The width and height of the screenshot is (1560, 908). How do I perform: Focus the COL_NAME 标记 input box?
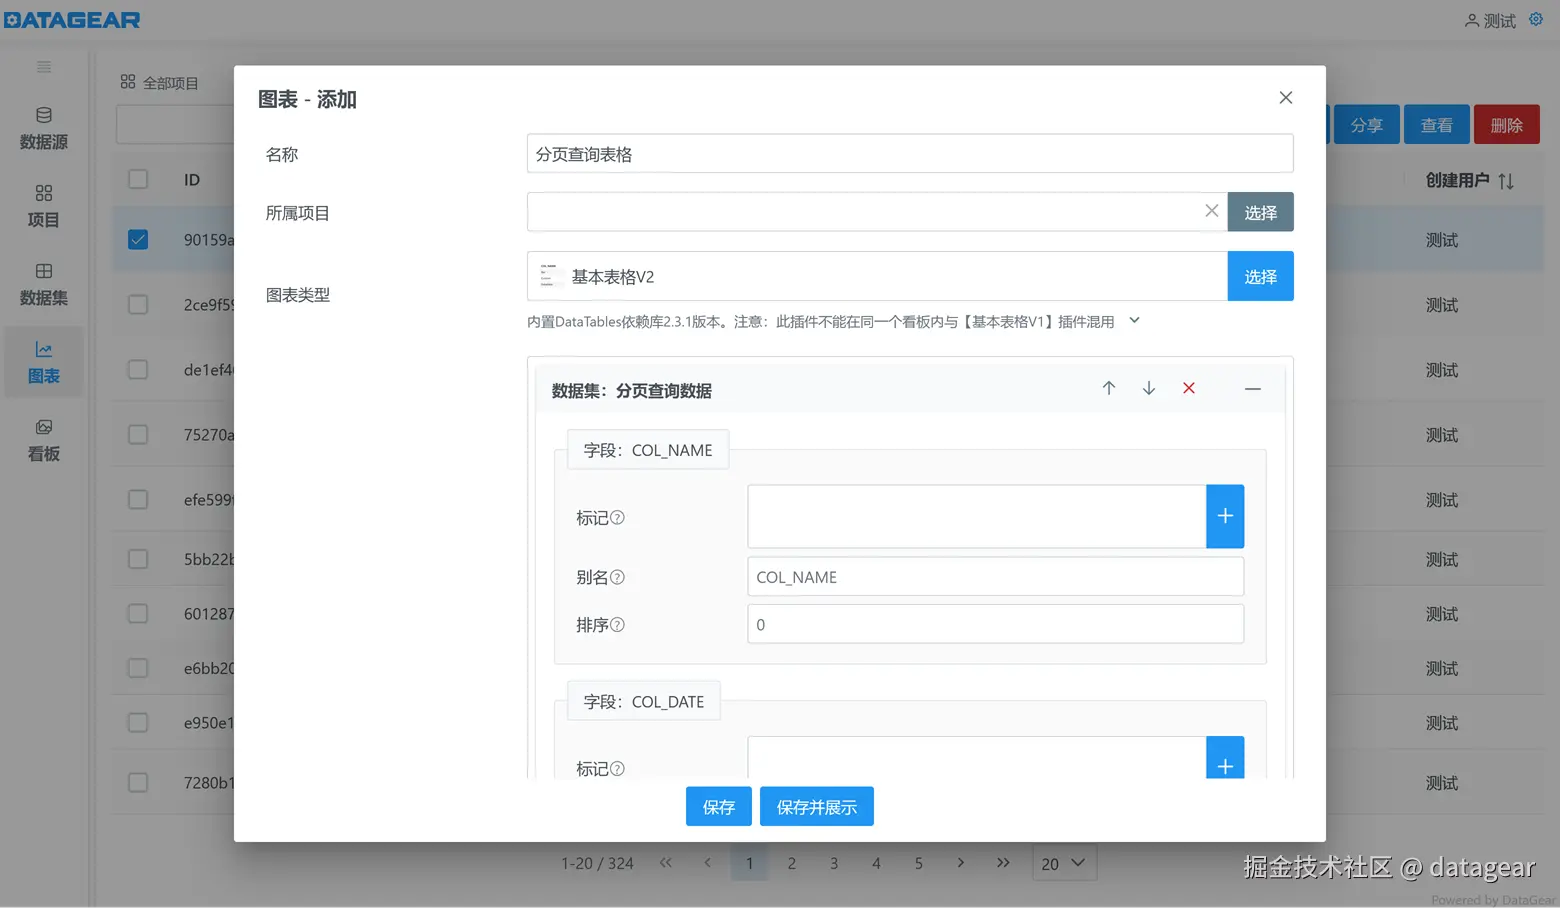click(x=977, y=516)
